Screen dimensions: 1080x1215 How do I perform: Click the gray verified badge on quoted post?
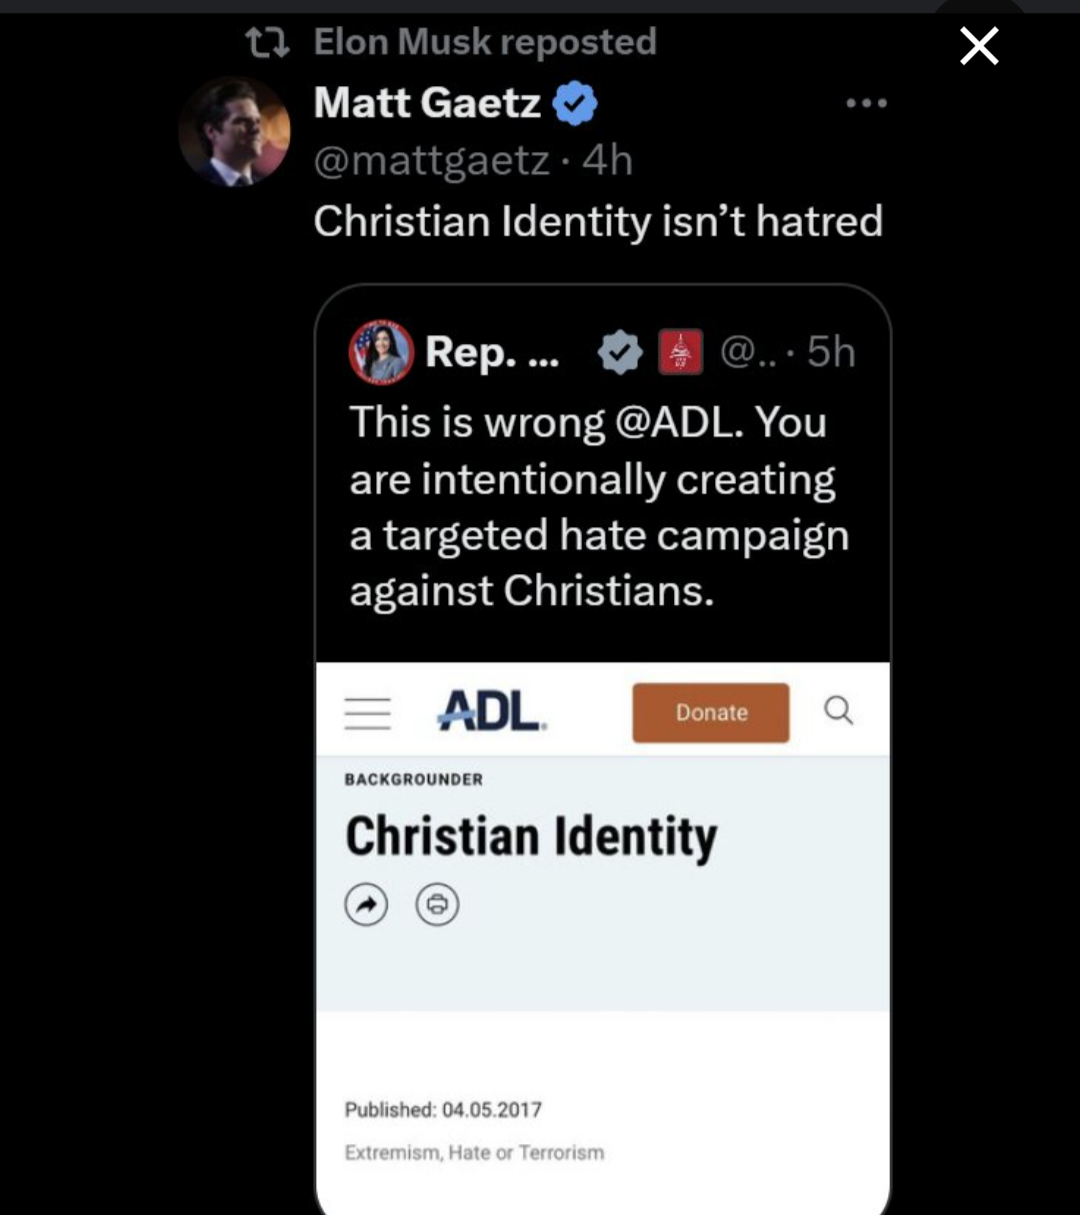[620, 352]
